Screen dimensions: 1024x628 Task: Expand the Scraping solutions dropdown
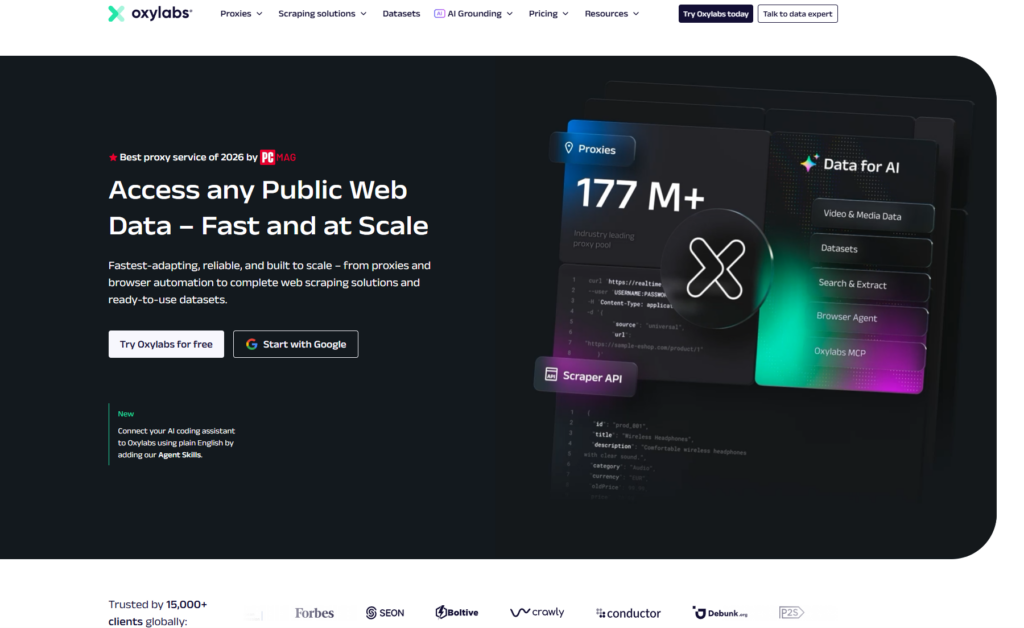[x=323, y=14]
